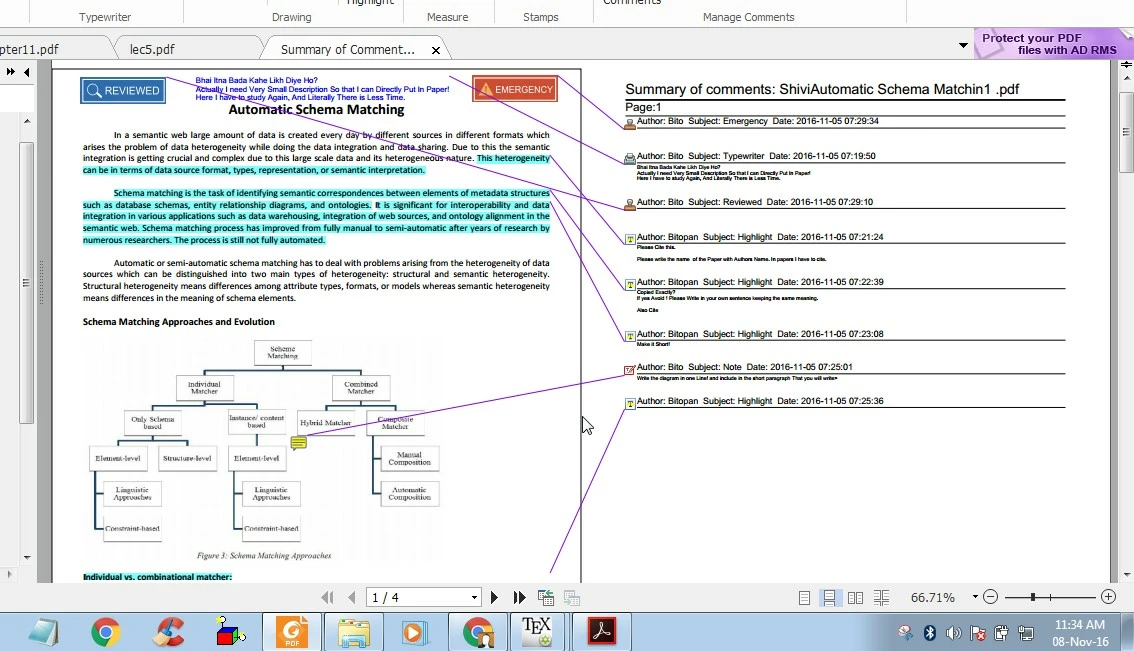Image resolution: width=1134 pixels, height=651 pixels.
Task: Jump to the last page
Action: tap(519, 597)
